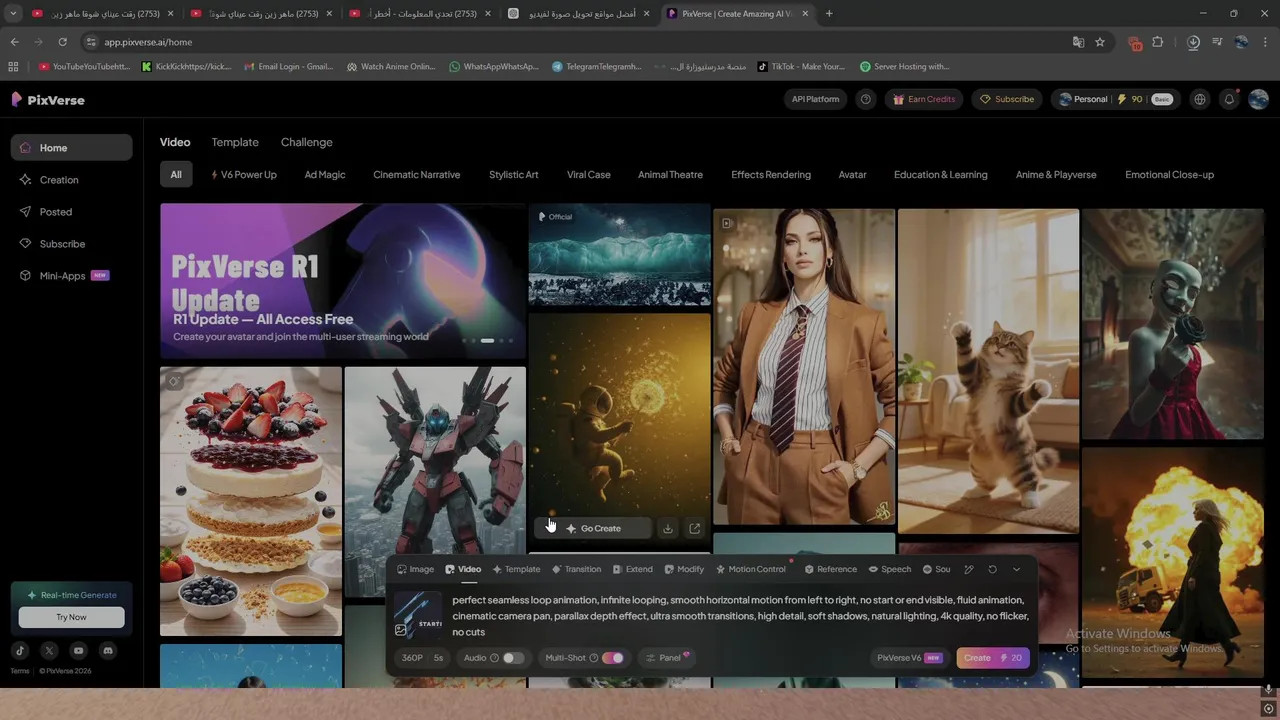Click the share icon next to Go Create
The height and width of the screenshot is (720, 1280).
[x=695, y=528]
